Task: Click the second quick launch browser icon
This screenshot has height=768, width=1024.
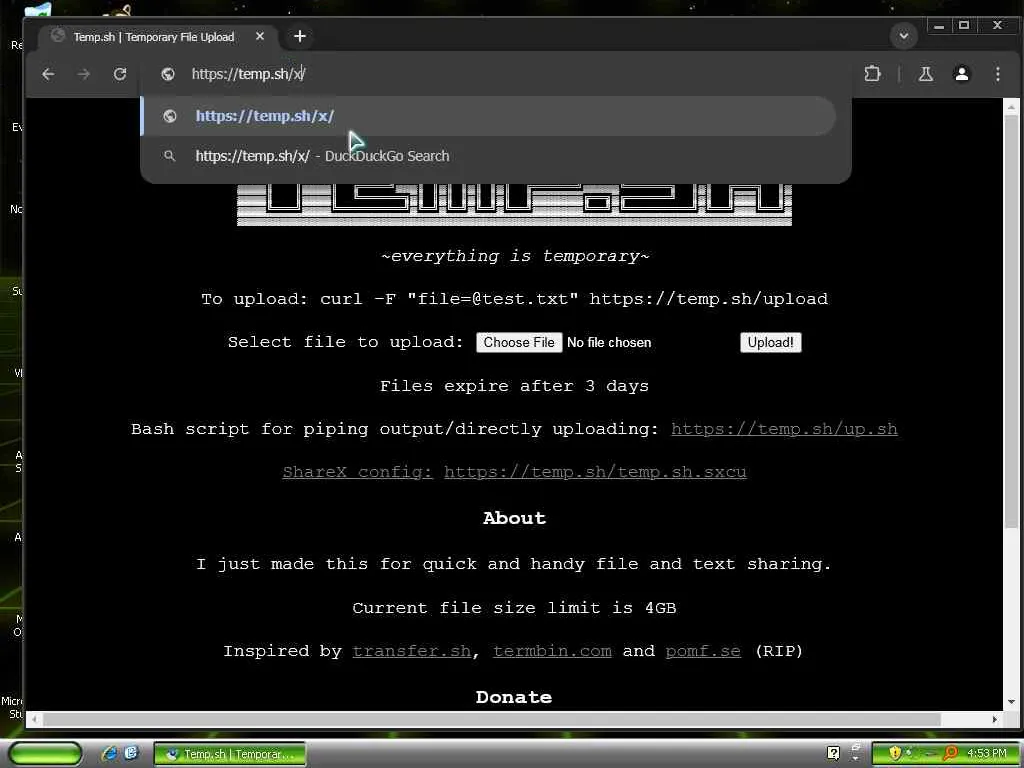Action: [x=131, y=753]
